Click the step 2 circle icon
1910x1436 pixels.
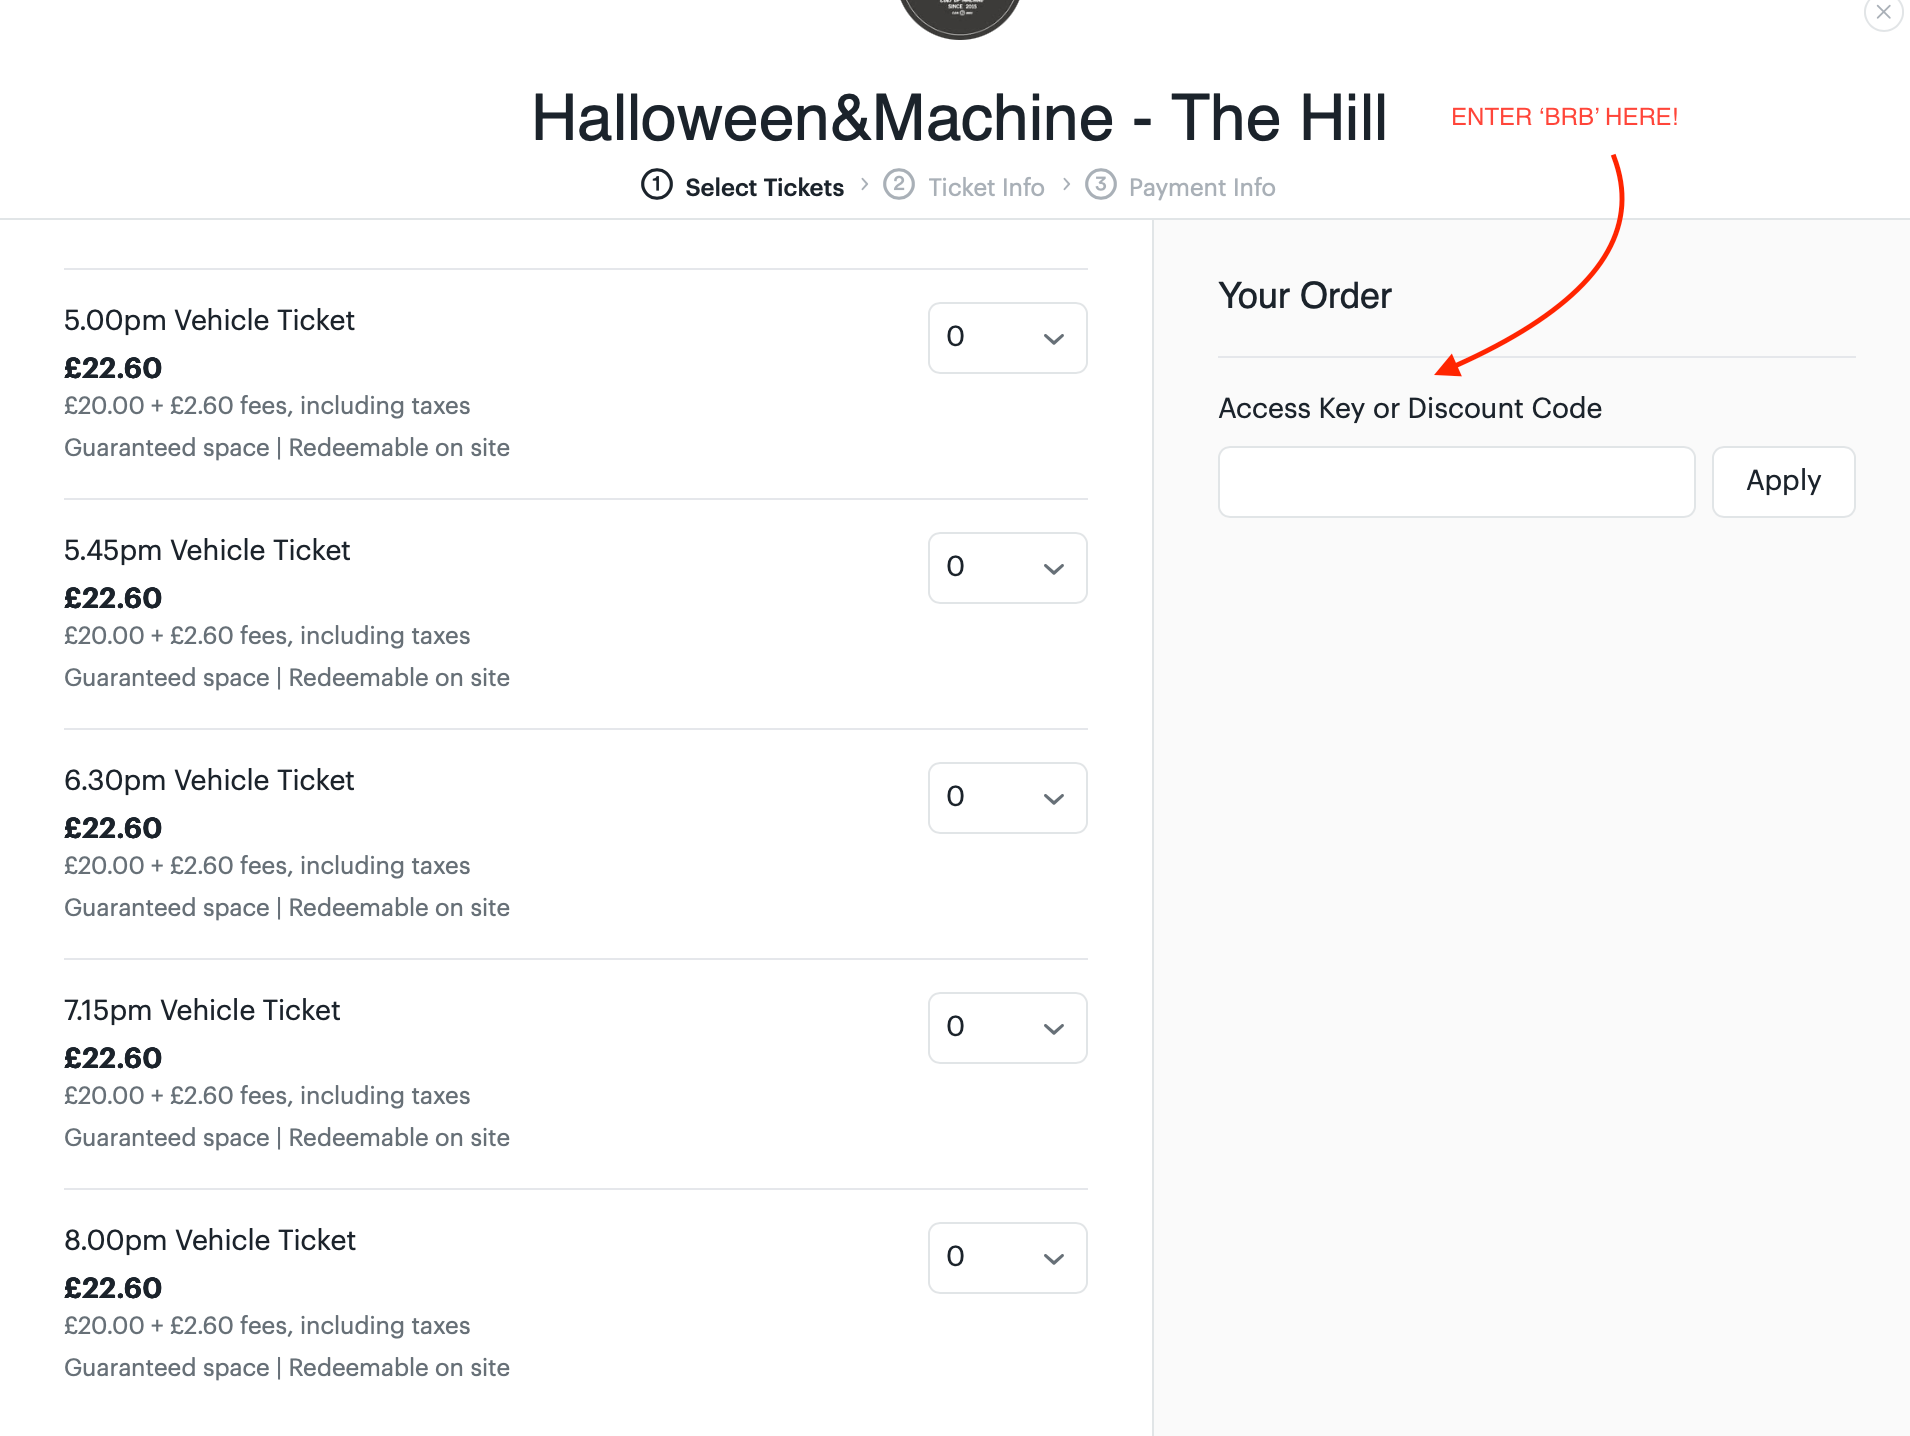click(899, 185)
